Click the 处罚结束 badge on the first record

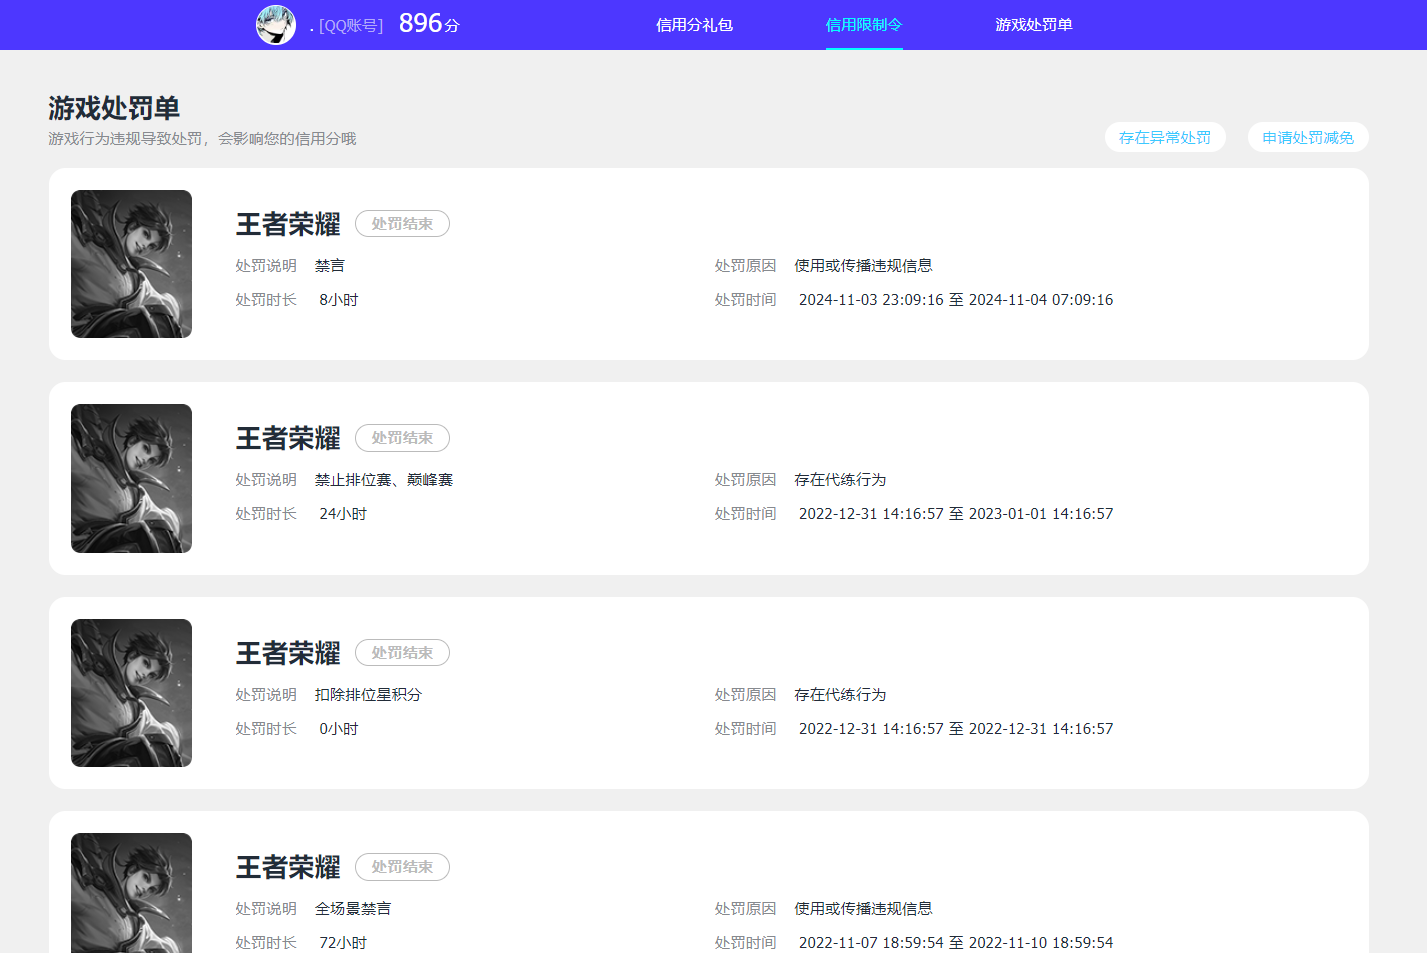[x=402, y=223]
